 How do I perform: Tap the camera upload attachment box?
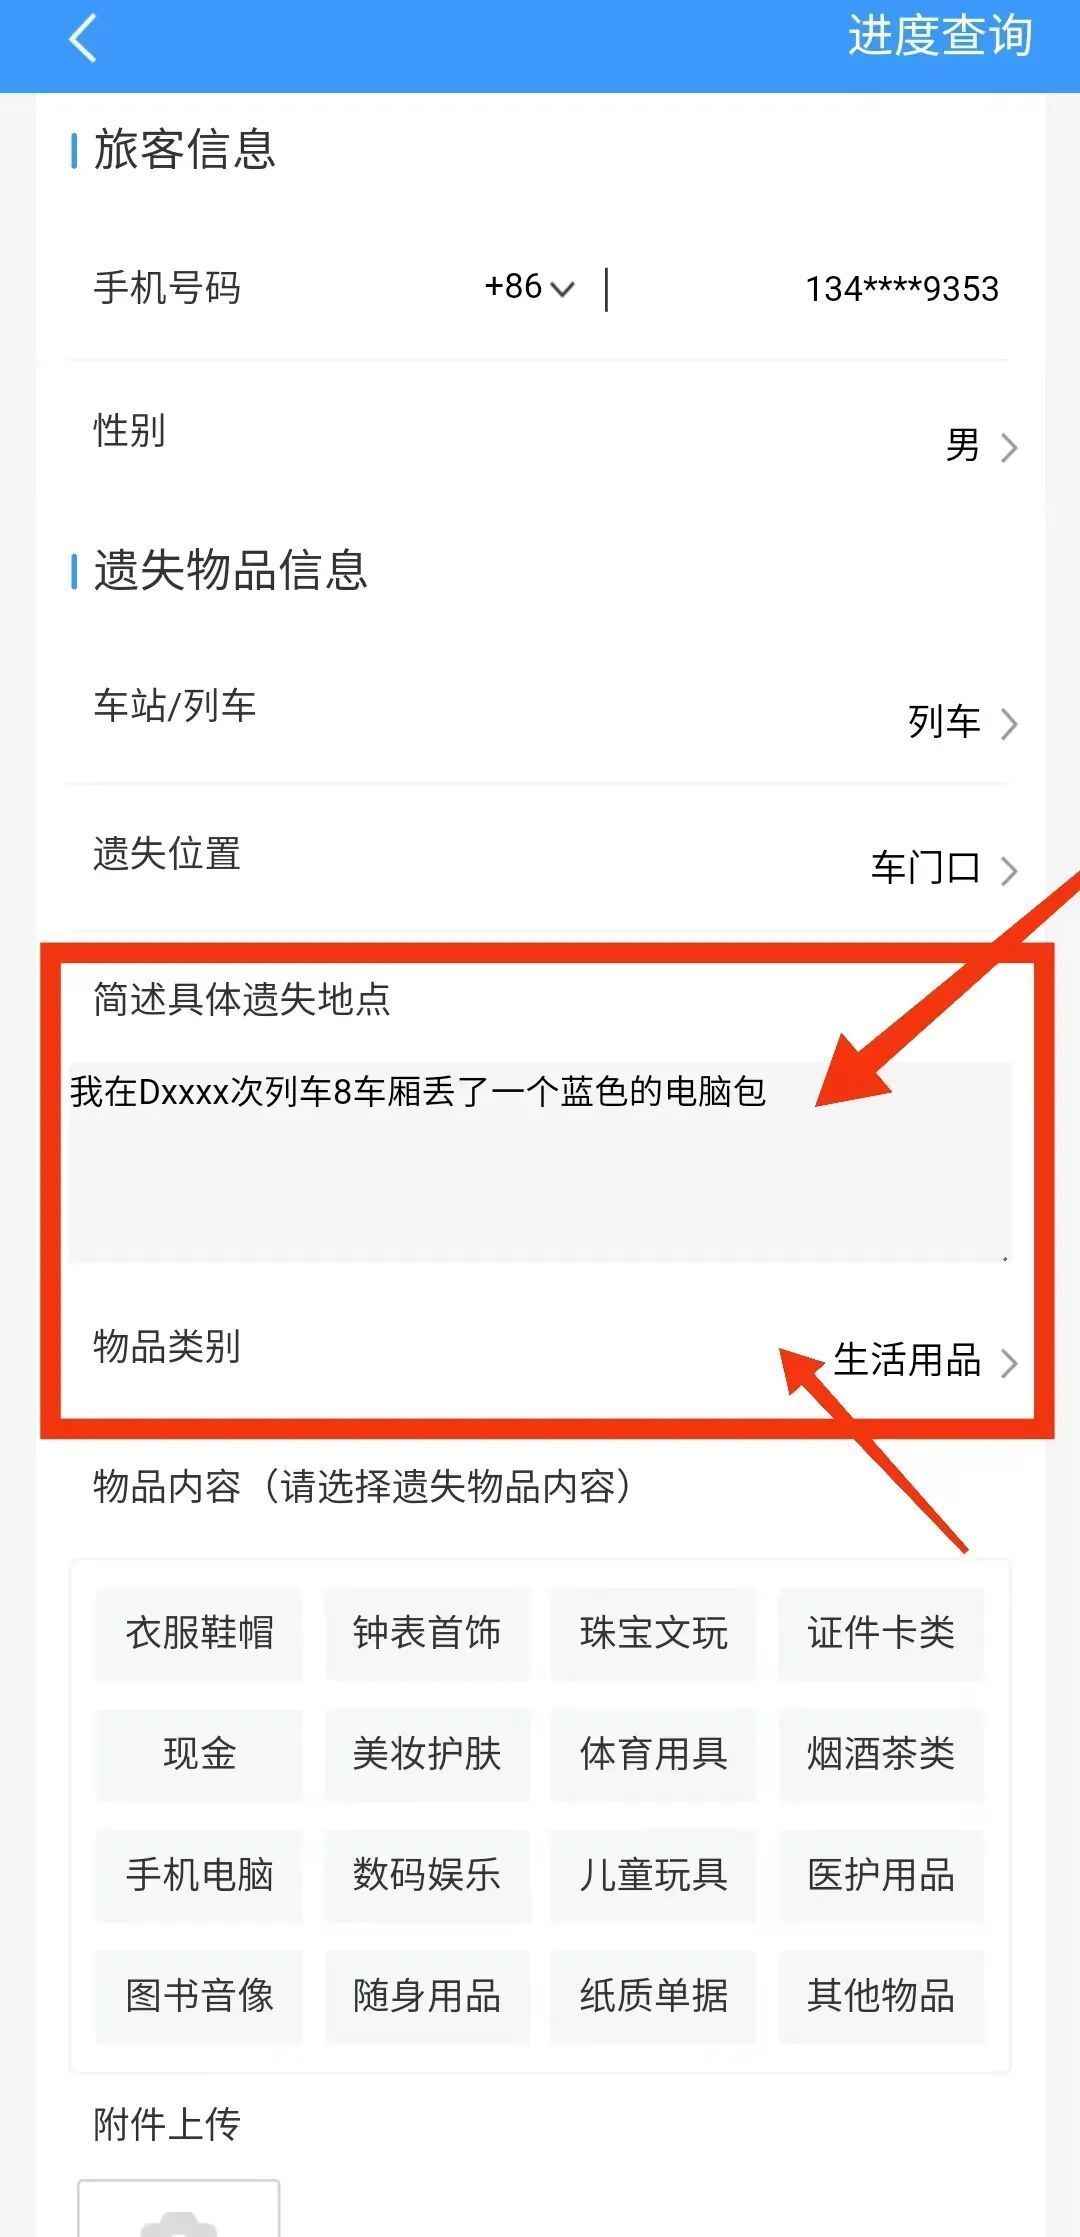pos(179,2208)
